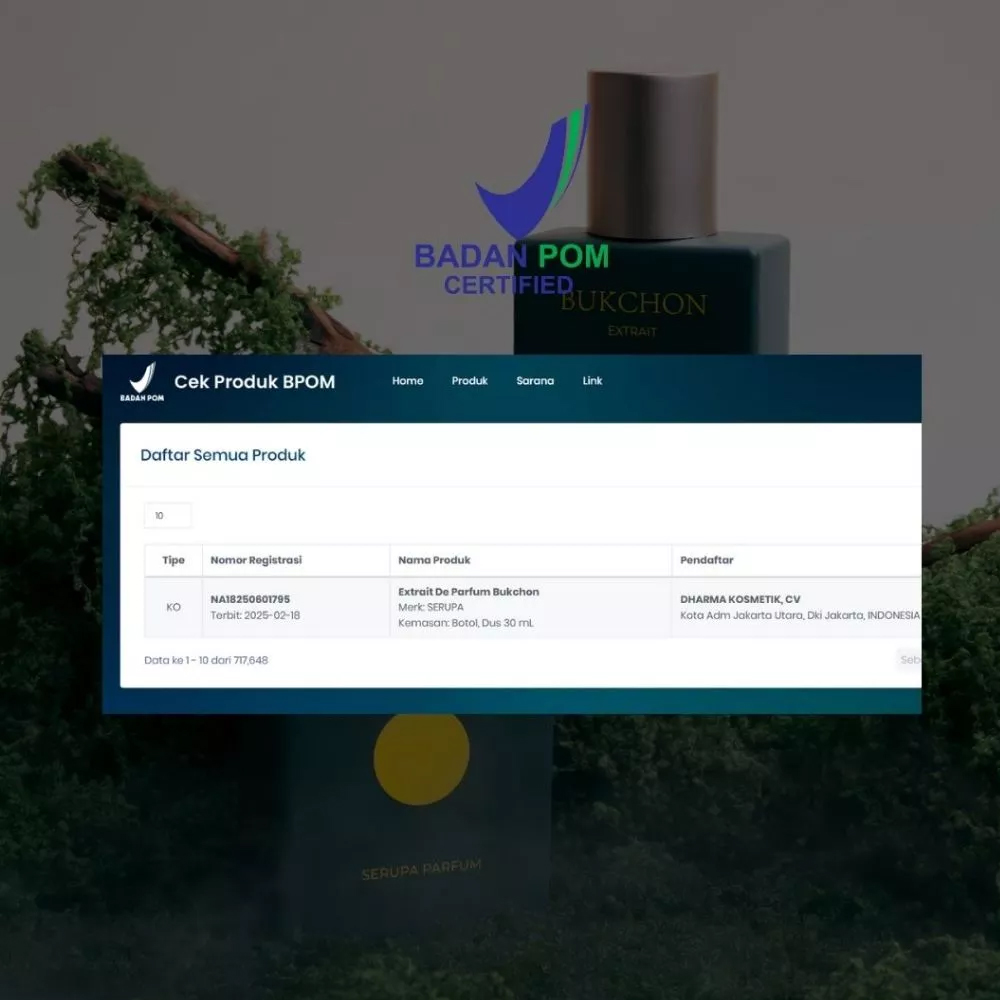Open the Cek Produk BPOM title link
The height and width of the screenshot is (1000, 1000).
pos(254,381)
